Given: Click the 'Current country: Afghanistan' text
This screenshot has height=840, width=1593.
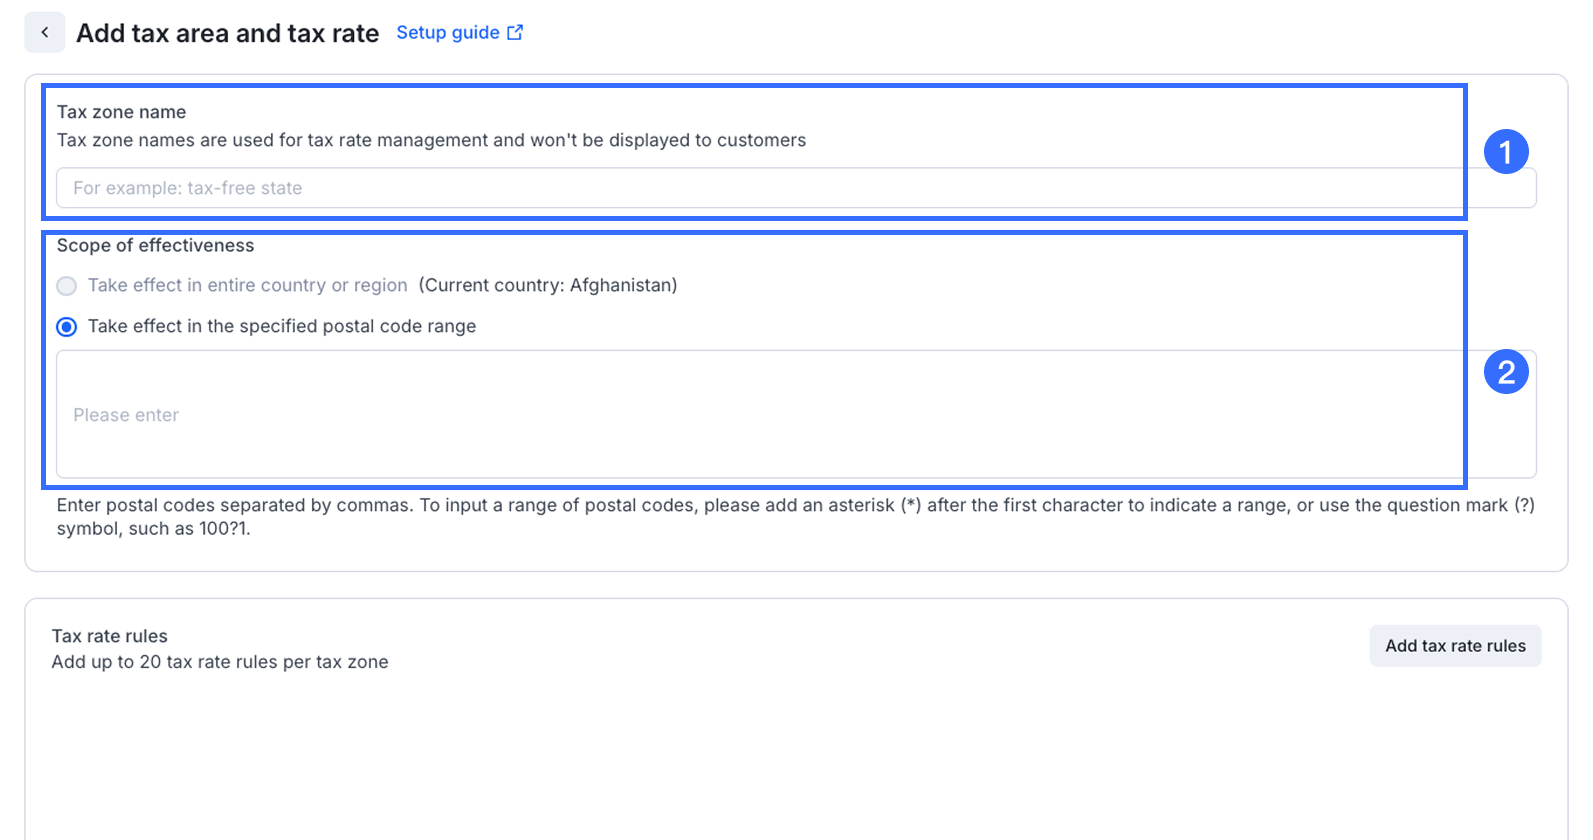Looking at the screenshot, I should (x=547, y=286).
